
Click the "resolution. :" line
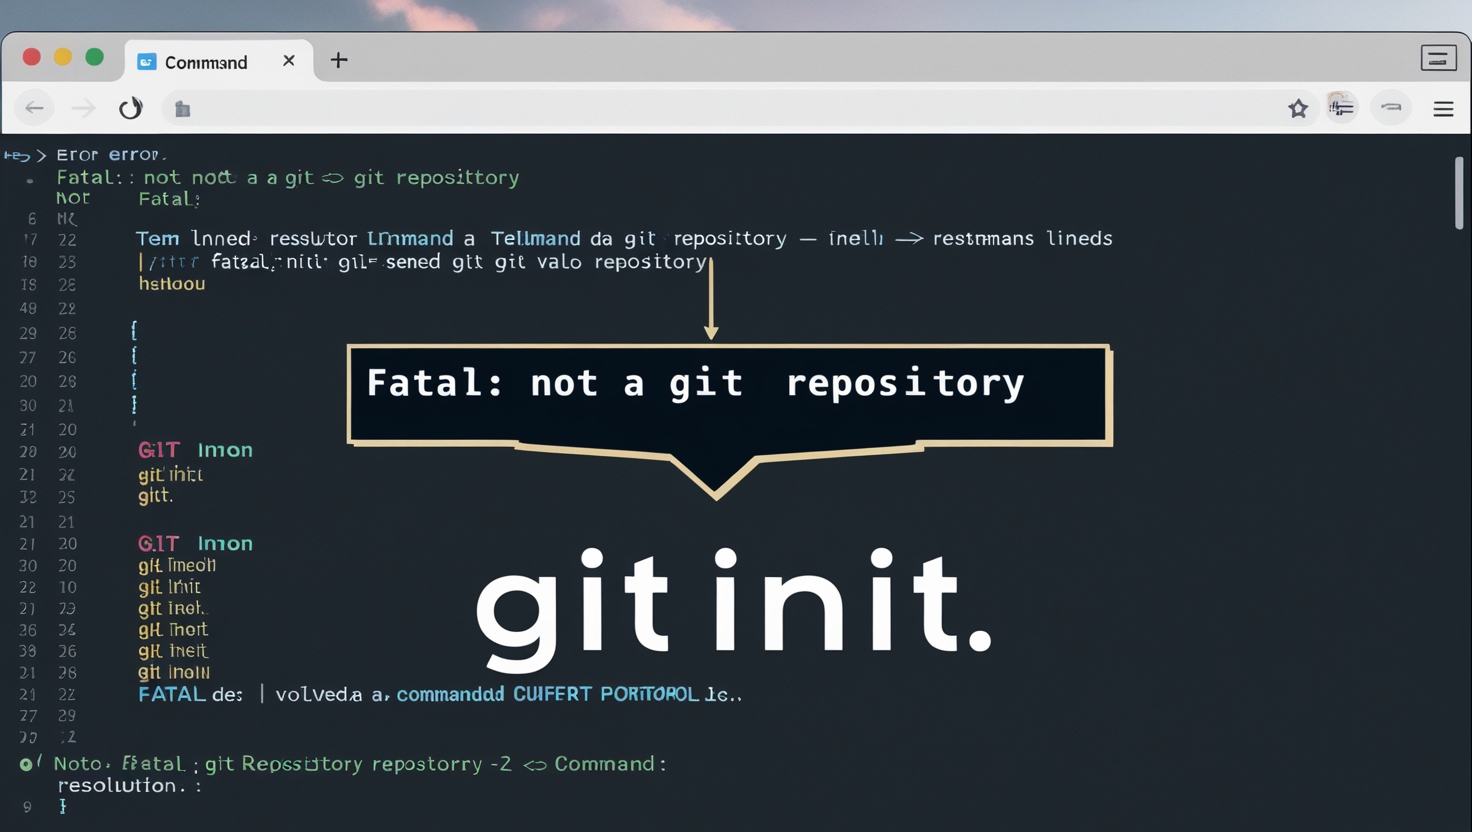pyautogui.click(x=129, y=785)
